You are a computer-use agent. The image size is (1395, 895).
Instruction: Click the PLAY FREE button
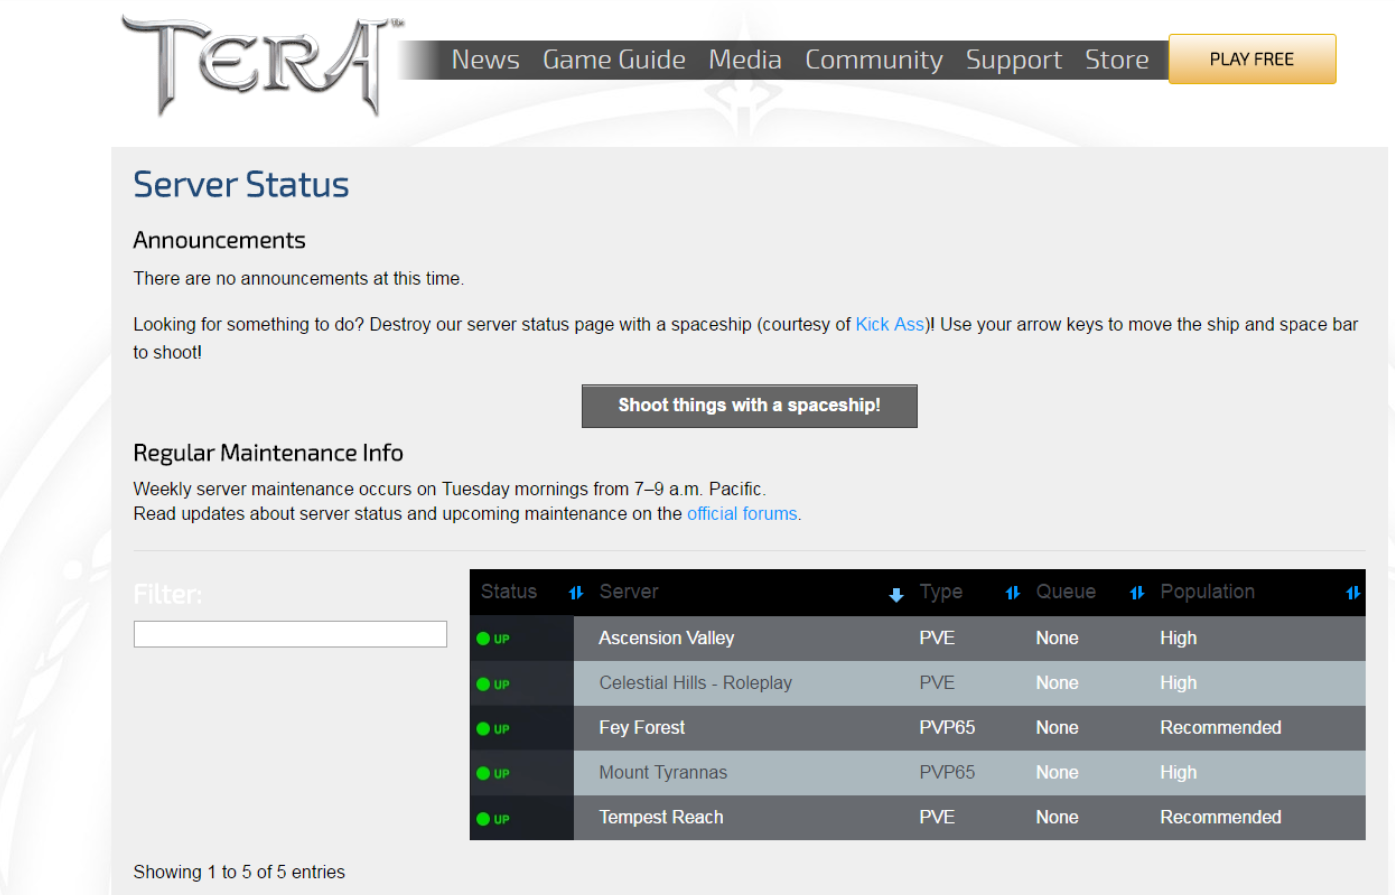[1252, 59]
